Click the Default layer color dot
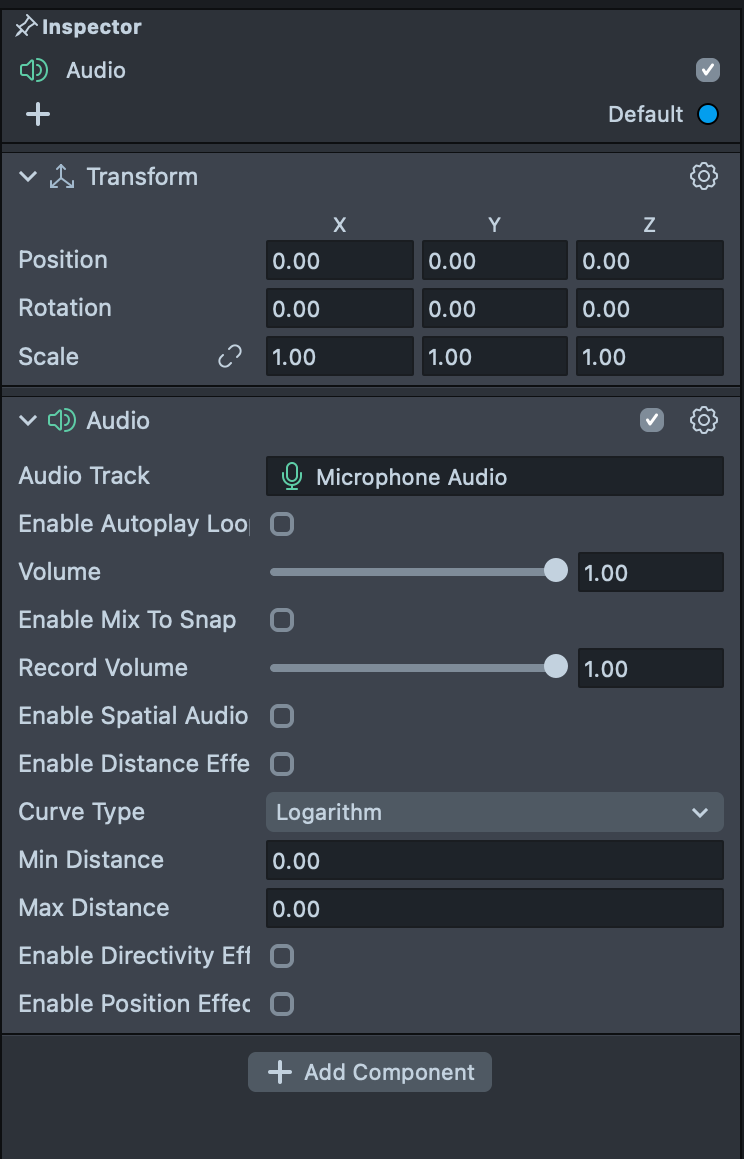744x1159 pixels. click(x=708, y=114)
